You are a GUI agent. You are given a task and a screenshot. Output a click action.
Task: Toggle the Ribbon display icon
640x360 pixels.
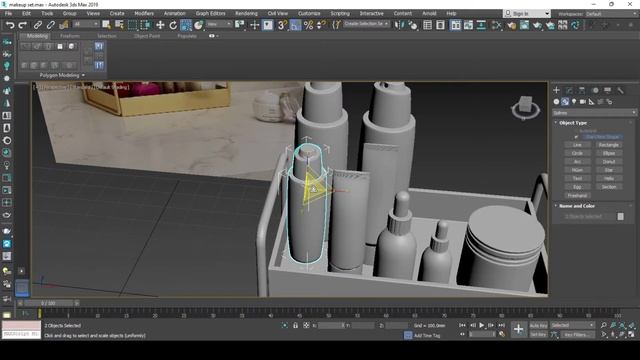point(455,25)
